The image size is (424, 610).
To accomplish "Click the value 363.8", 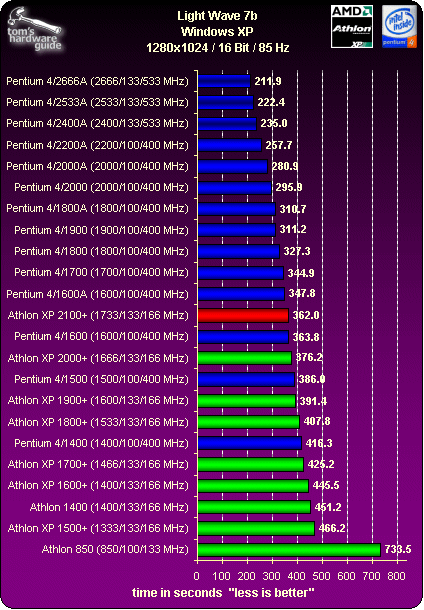I will pos(306,337).
